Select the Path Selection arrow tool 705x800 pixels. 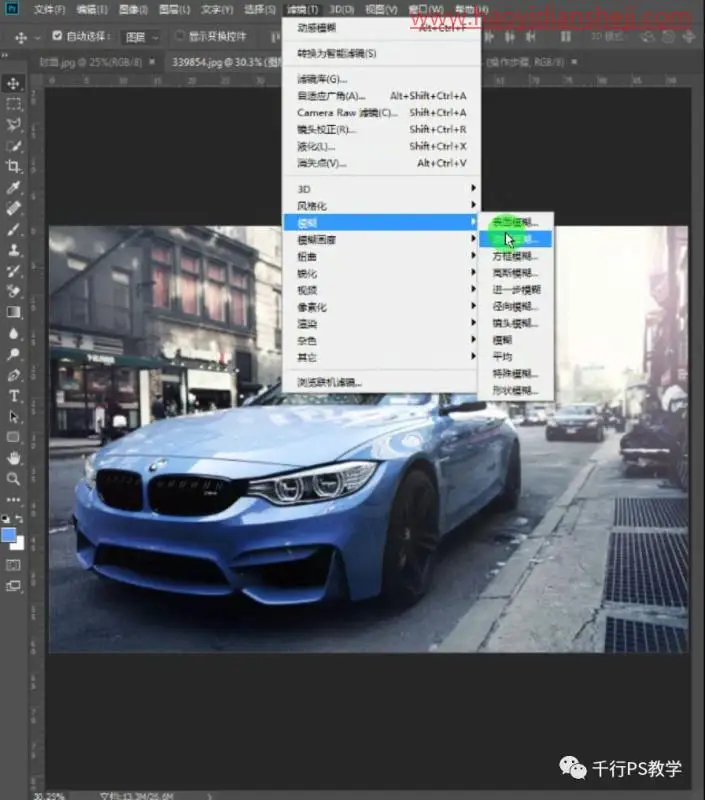[x=14, y=417]
